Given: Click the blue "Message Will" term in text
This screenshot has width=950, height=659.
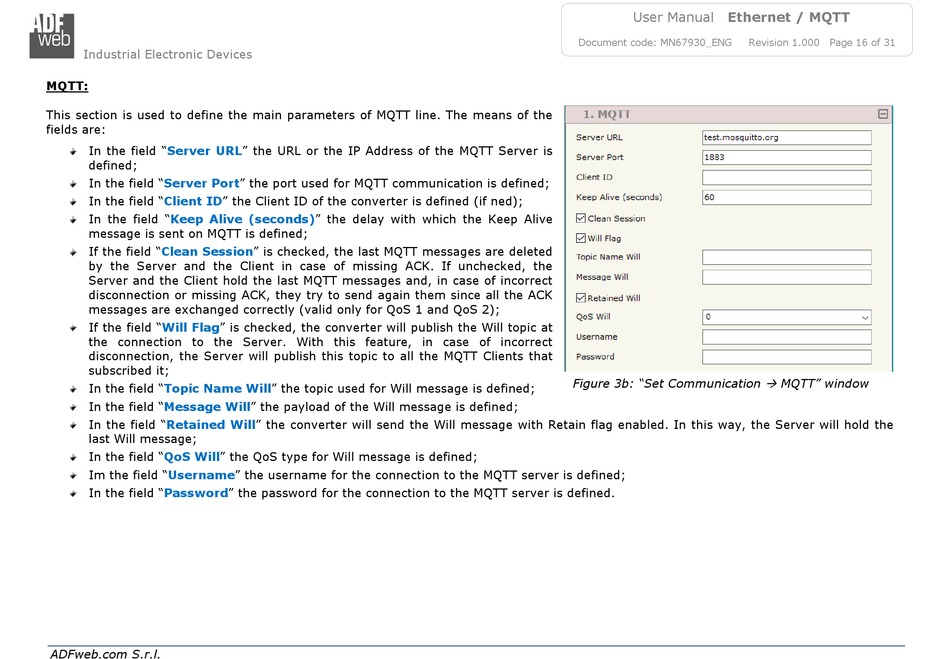Looking at the screenshot, I should point(207,406).
